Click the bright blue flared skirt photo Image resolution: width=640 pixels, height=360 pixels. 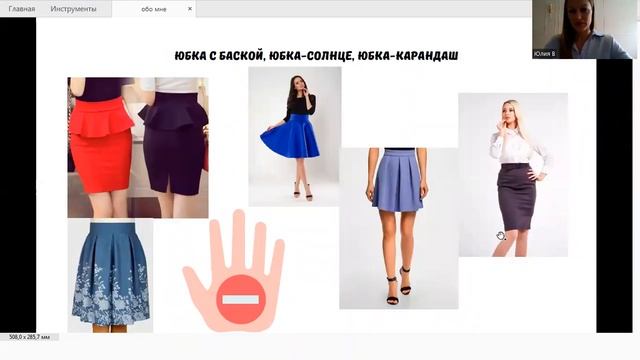pyautogui.click(x=295, y=136)
